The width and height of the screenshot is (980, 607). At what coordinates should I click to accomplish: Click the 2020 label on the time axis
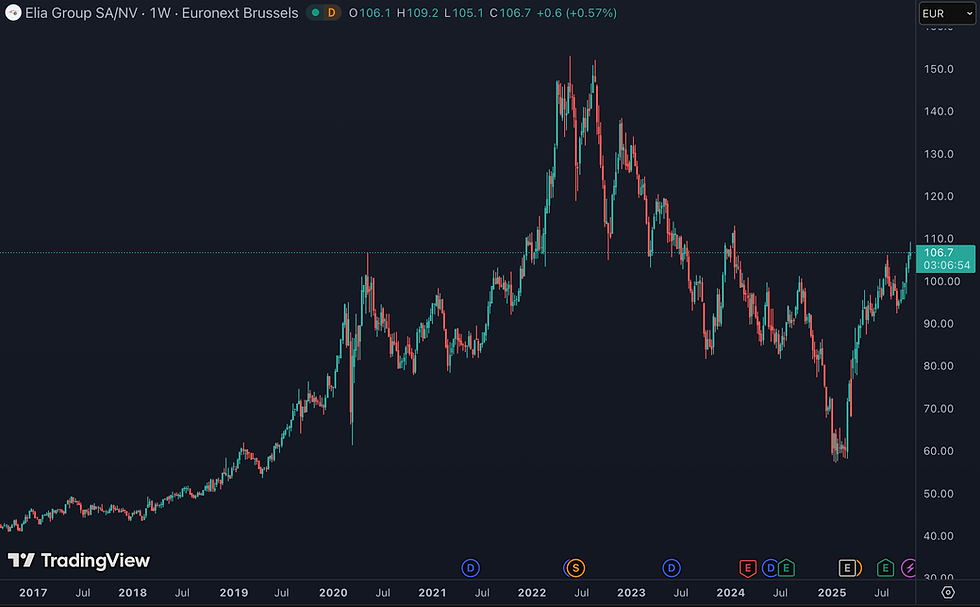tap(333, 593)
